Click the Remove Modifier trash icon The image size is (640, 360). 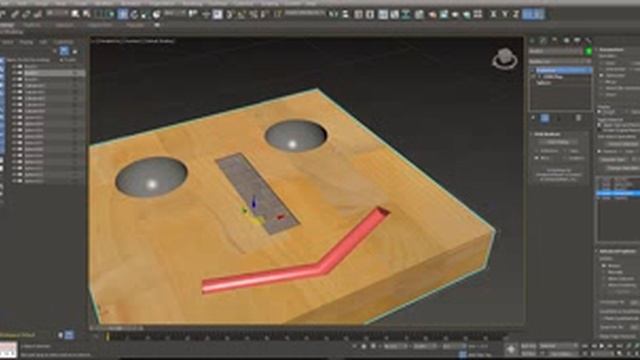pyautogui.click(x=578, y=118)
